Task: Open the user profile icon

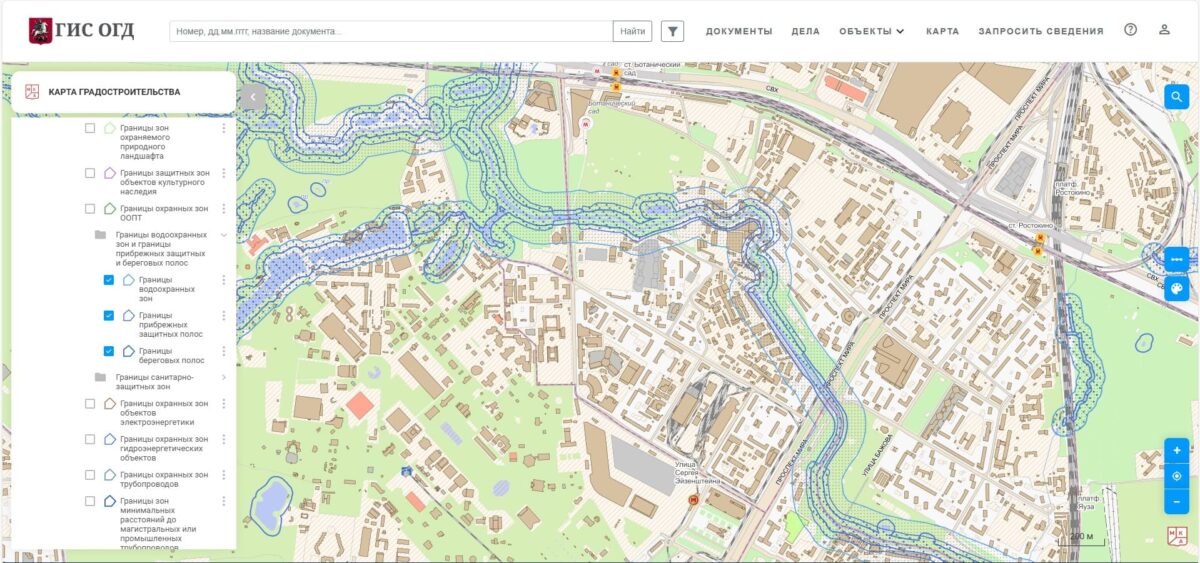Action: [1164, 30]
